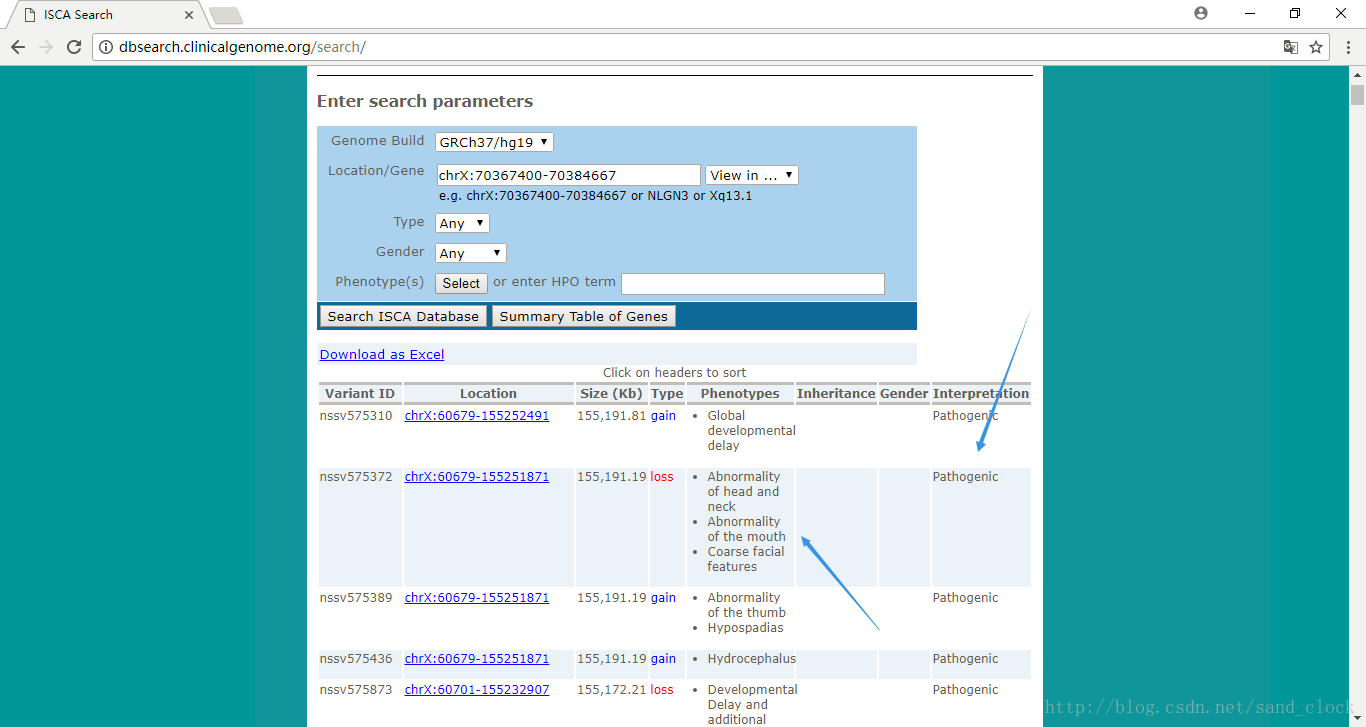Click the Phenotype Select button
The image size is (1366, 727).
pyautogui.click(x=461, y=283)
